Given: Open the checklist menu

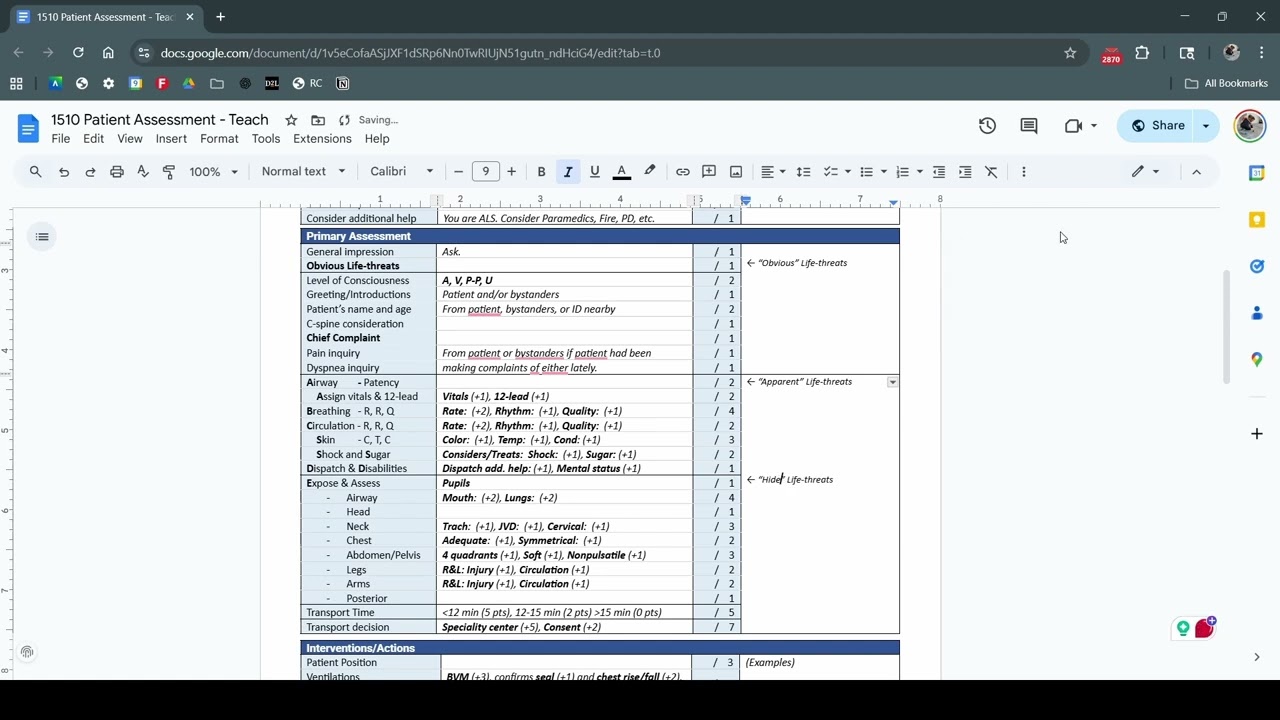Looking at the screenshot, I should click(836, 172).
